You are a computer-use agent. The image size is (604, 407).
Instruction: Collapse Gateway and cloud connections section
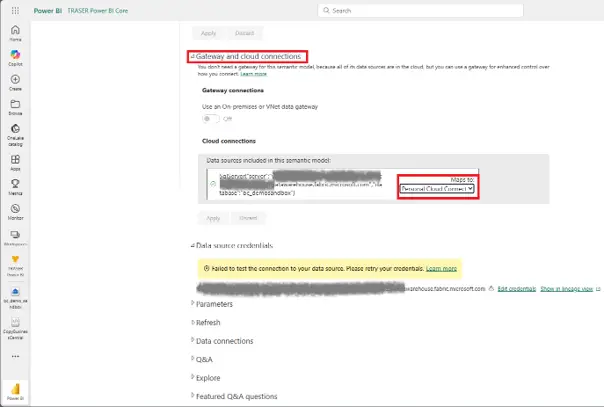point(193,57)
